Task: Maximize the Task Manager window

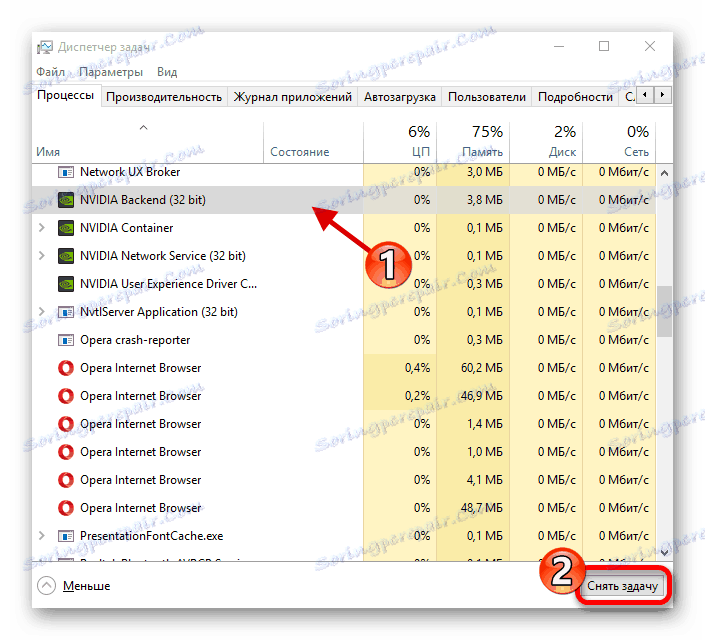Action: (x=604, y=46)
